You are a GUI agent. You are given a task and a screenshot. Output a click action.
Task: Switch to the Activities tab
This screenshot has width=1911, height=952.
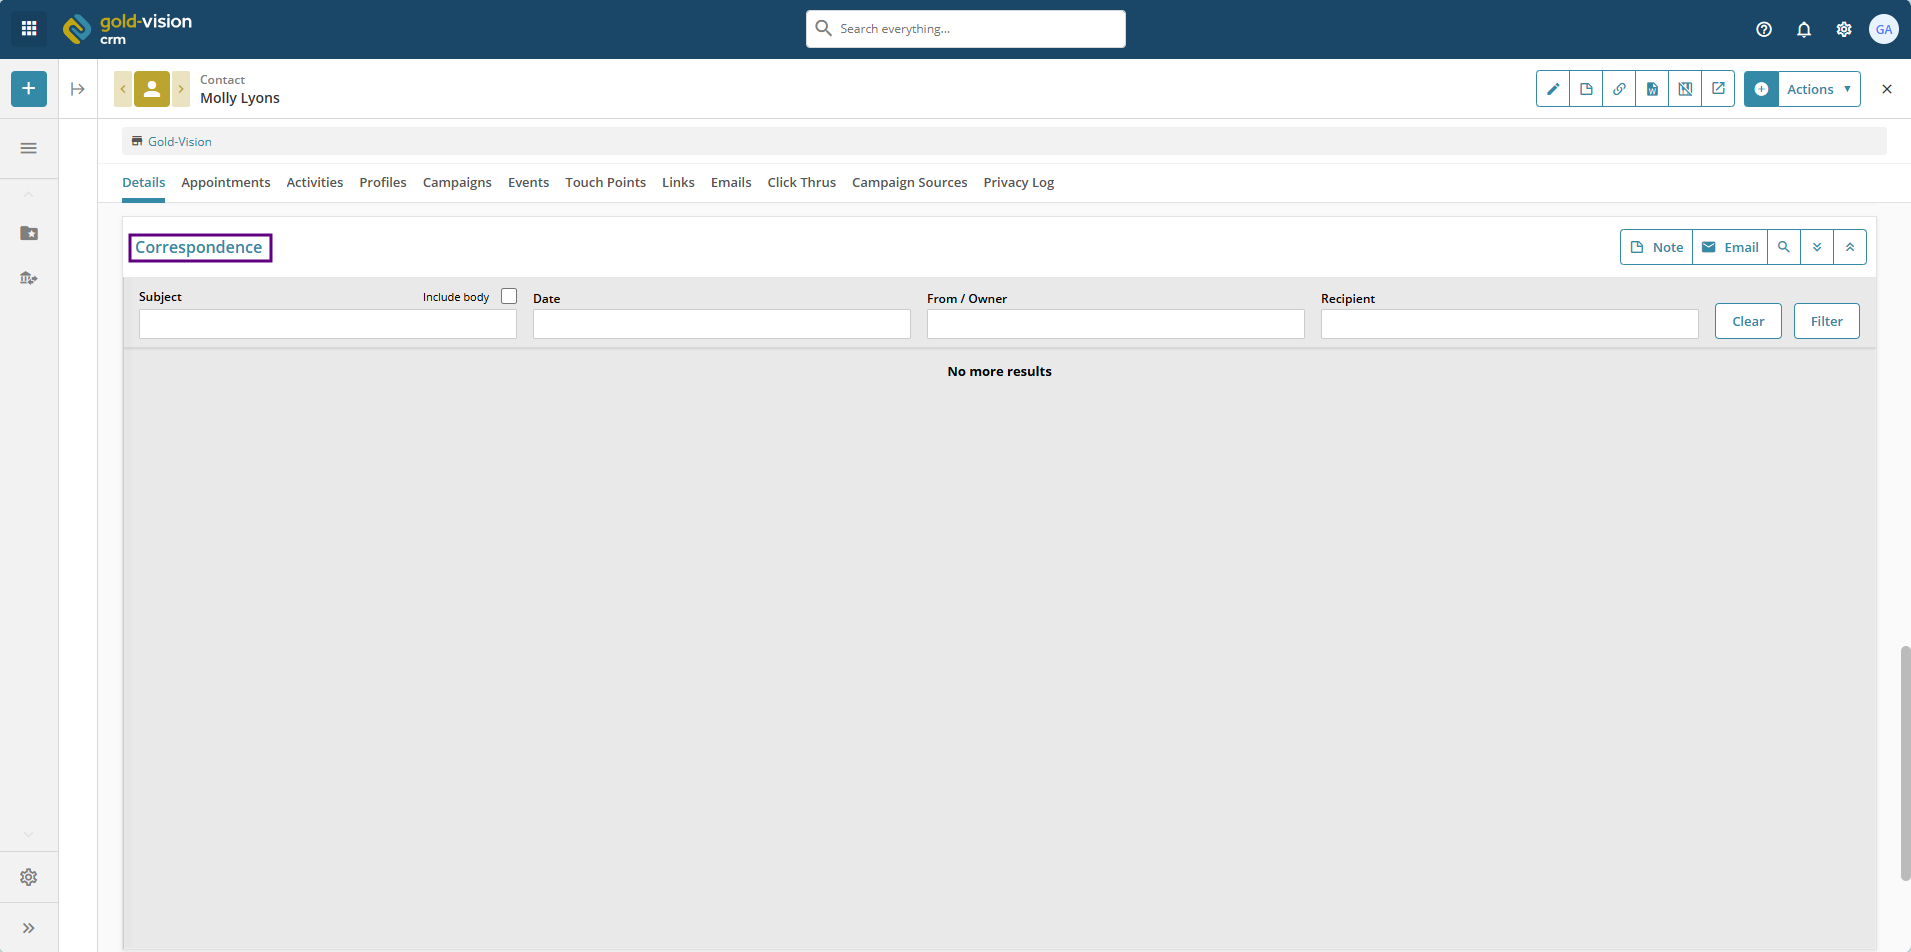315,182
